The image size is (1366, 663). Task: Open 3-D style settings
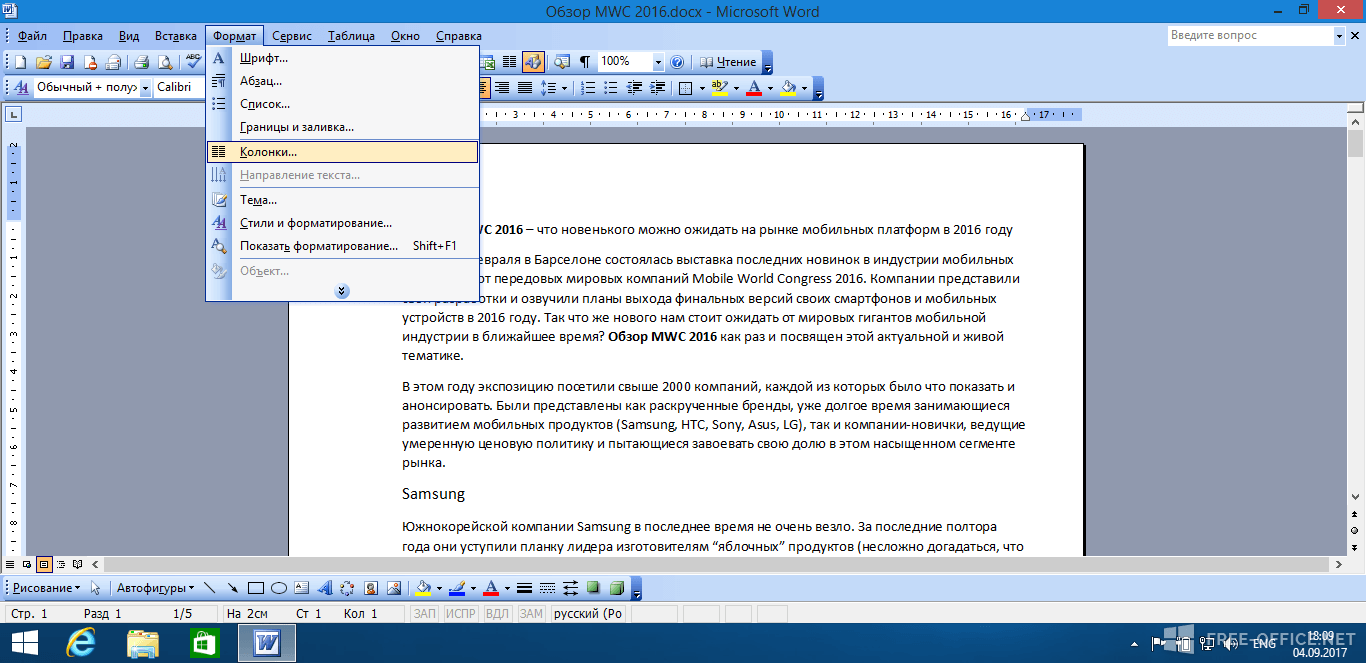pos(617,588)
